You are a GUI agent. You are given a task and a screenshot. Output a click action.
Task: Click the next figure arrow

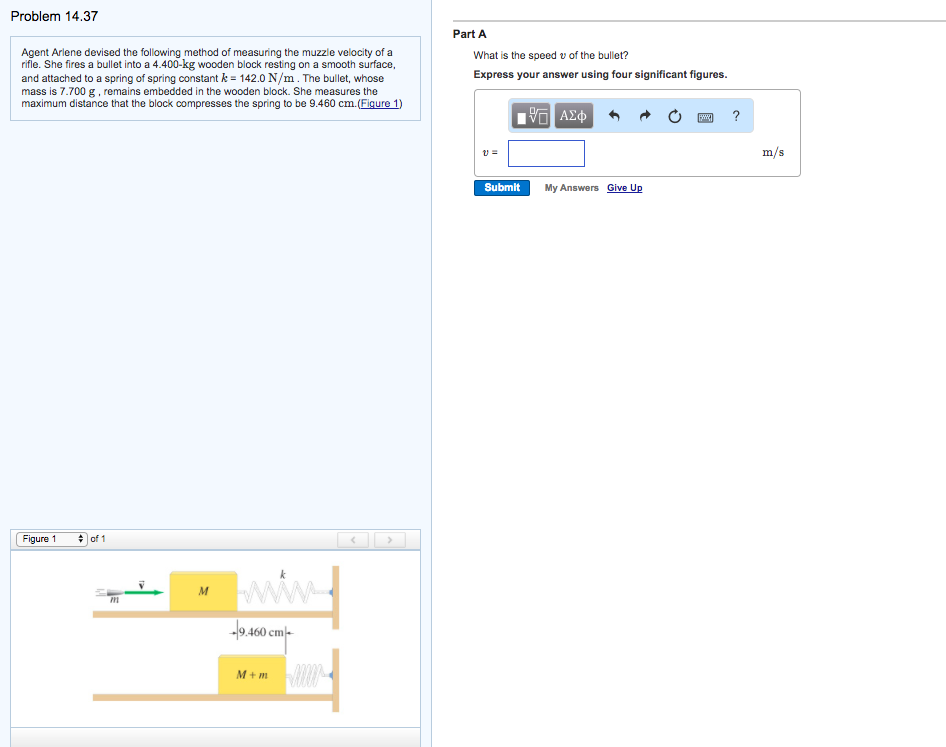click(x=389, y=539)
